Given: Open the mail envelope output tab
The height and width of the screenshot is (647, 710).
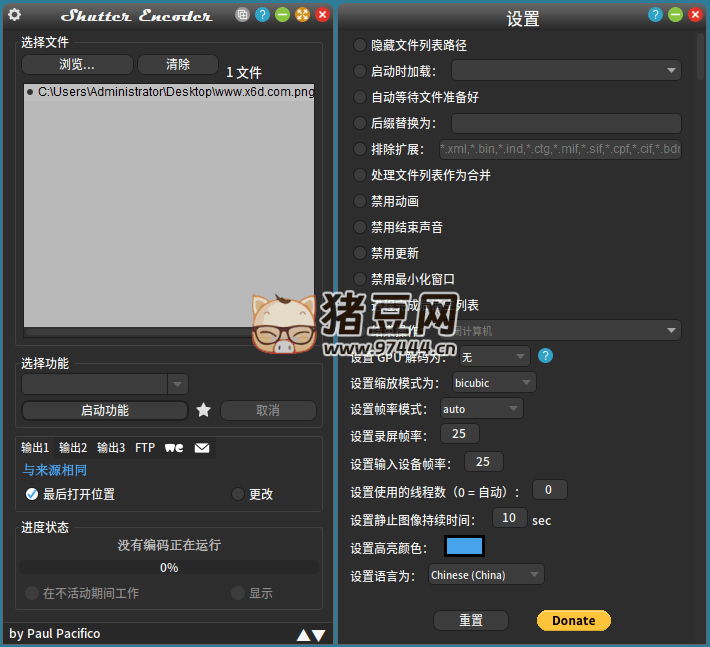Looking at the screenshot, I should click(x=202, y=448).
